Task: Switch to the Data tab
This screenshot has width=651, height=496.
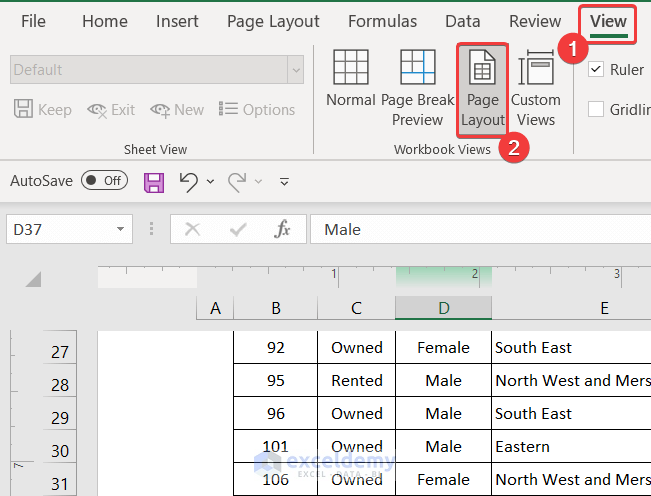Action: coord(463,21)
